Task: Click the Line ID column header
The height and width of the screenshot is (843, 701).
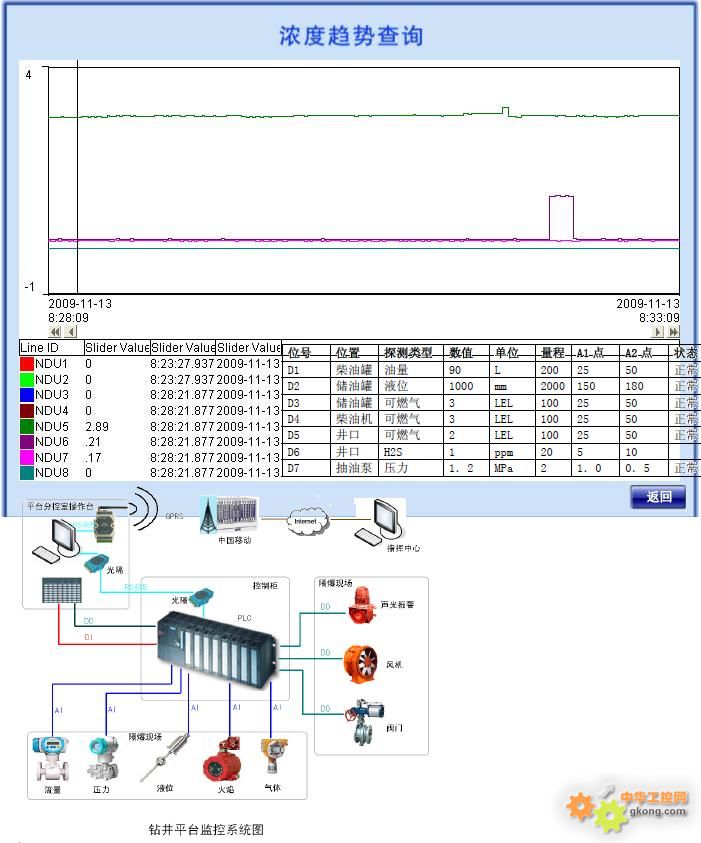Action: (52, 348)
